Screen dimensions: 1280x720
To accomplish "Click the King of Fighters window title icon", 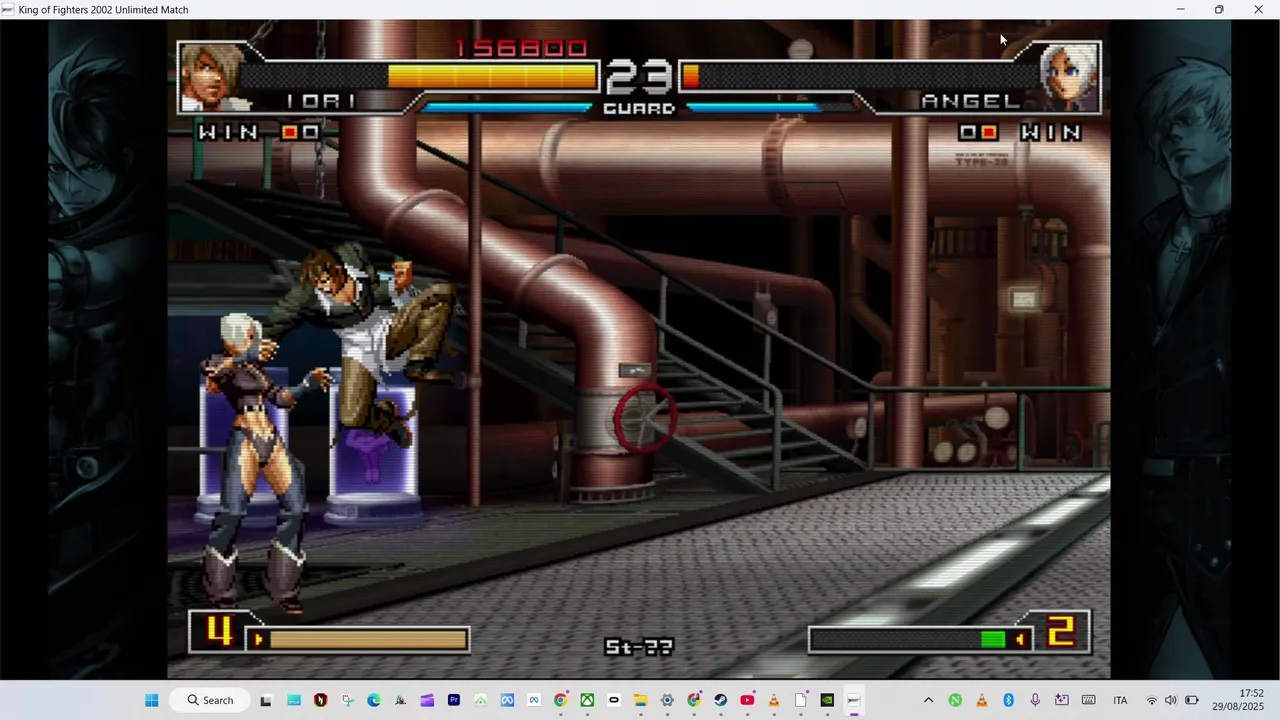I will click(8, 9).
